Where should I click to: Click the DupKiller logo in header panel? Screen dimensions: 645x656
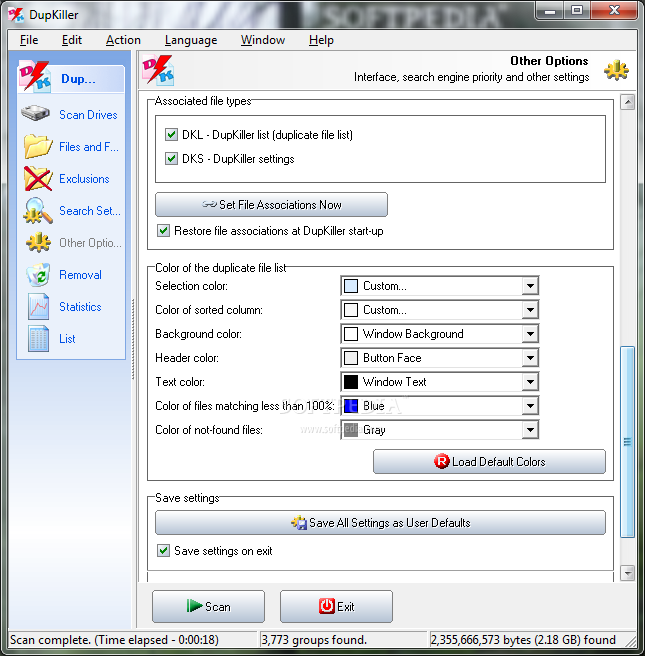[158, 69]
